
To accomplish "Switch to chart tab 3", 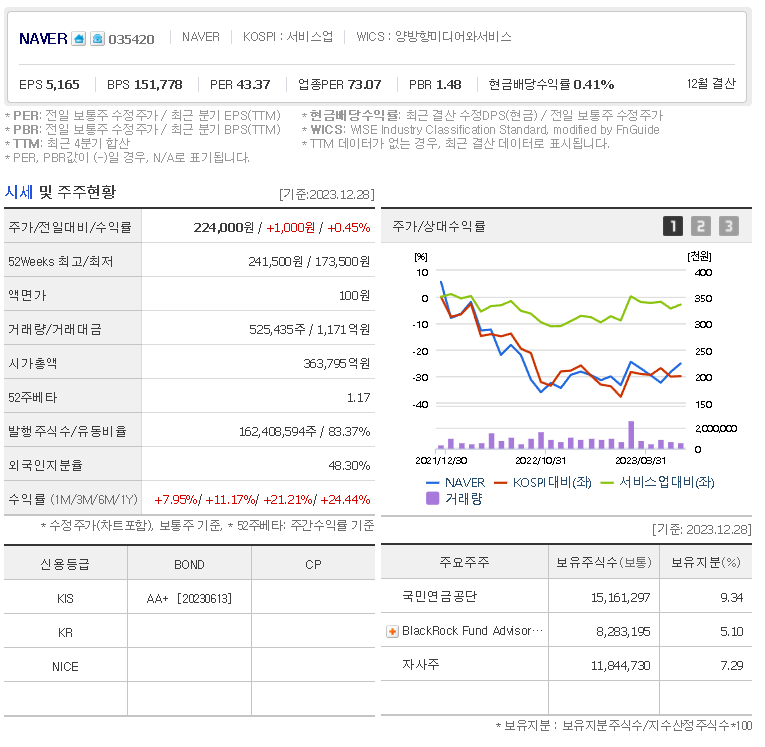I will pos(729,226).
